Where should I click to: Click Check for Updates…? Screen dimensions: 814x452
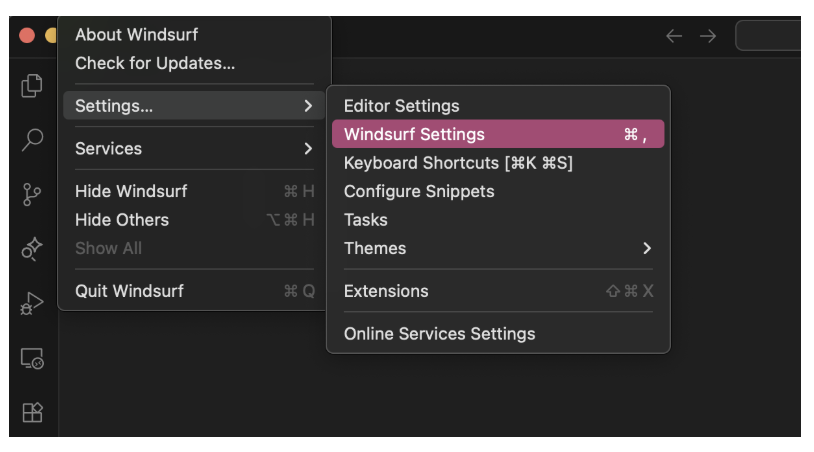(x=155, y=63)
